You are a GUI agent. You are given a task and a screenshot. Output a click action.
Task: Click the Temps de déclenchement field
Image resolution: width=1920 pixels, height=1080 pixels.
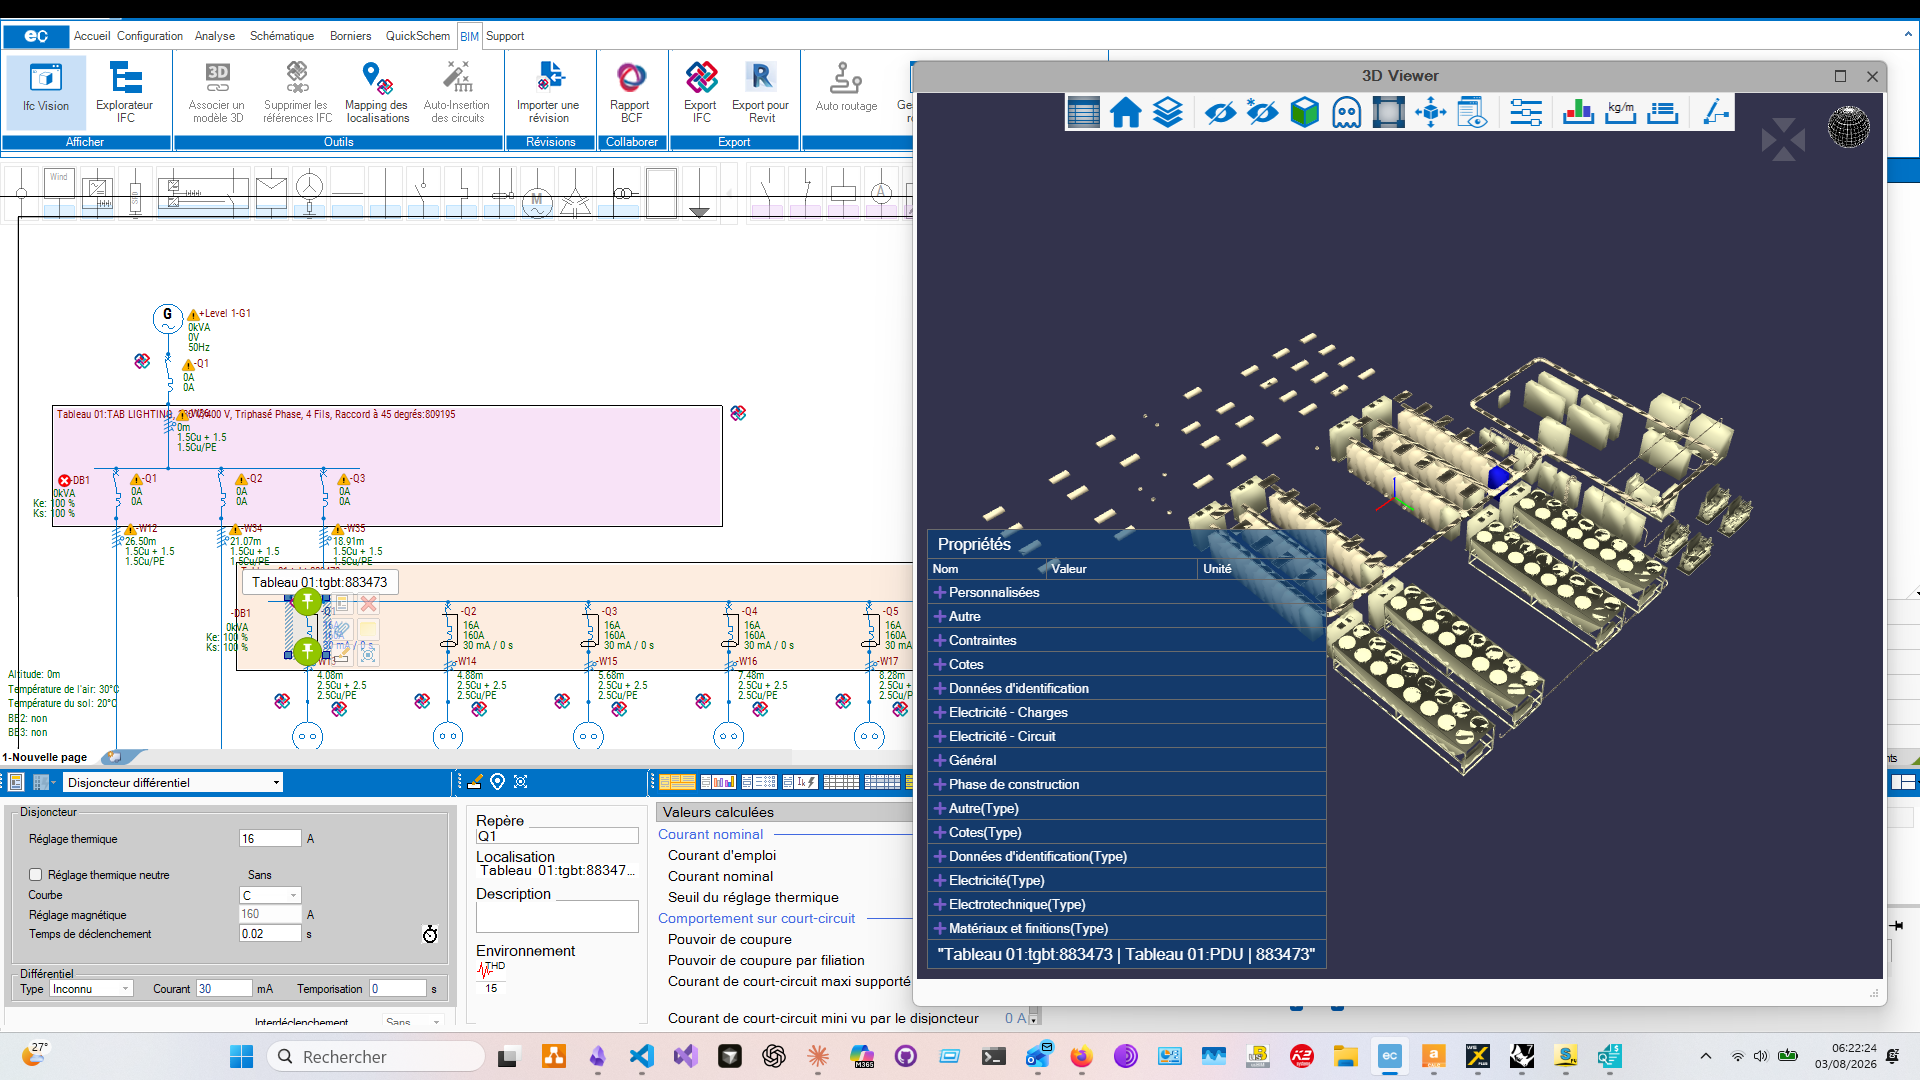pos(270,934)
